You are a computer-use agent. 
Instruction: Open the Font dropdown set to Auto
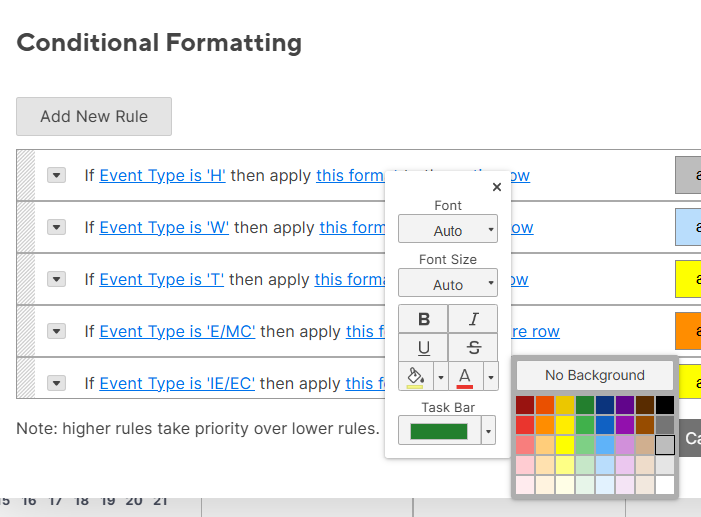point(448,230)
